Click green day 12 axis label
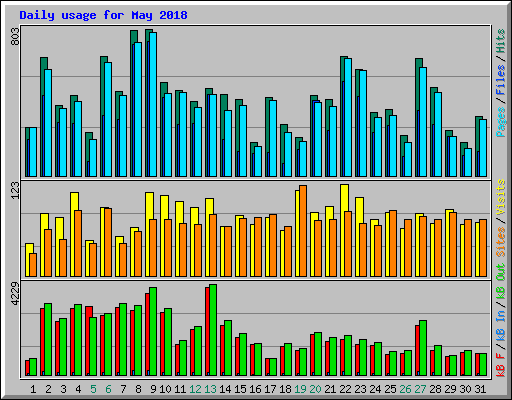This screenshot has width=512, height=400. (195, 389)
